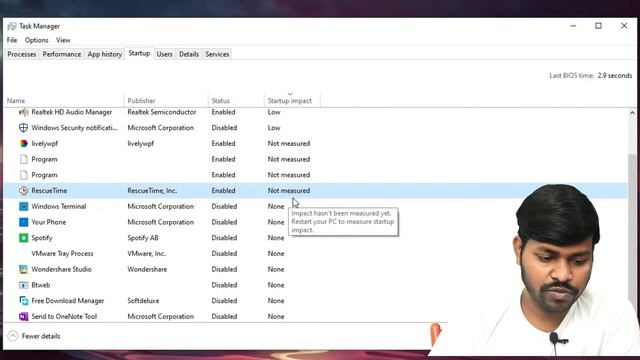Click the Your Phone app icon
Viewport: 640px width, 360px height.
23,222
